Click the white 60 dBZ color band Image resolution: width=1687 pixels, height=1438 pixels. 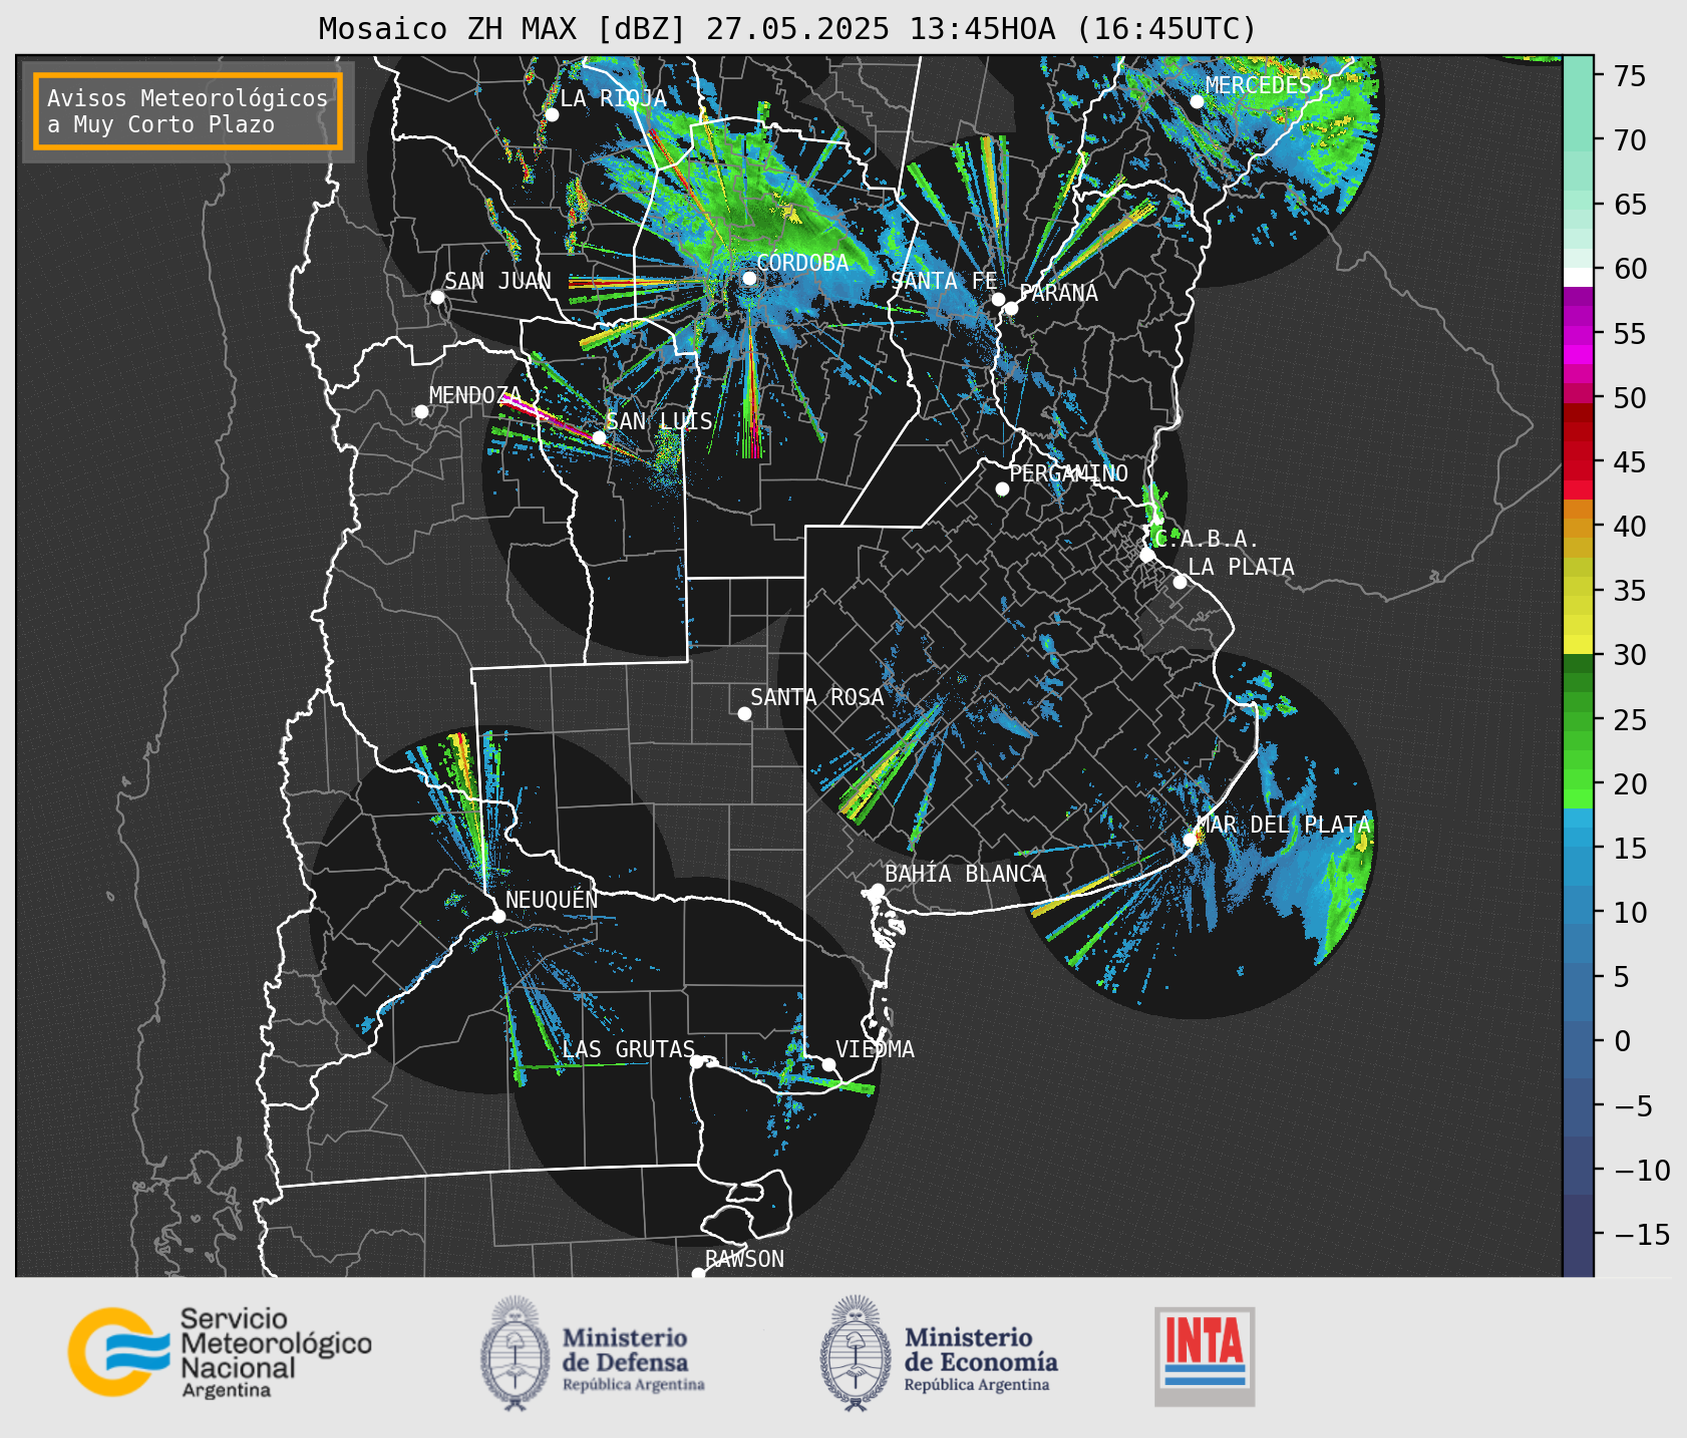(1578, 277)
